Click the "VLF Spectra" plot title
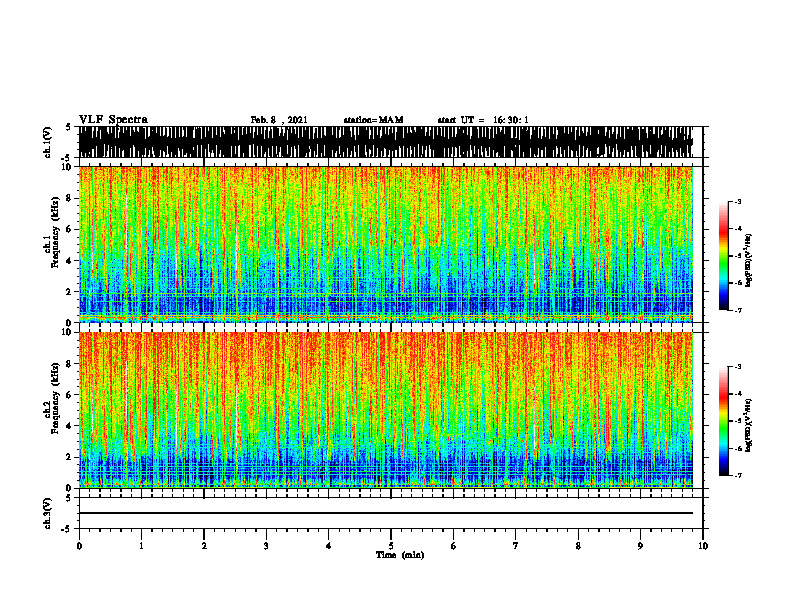 [x=113, y=120]
